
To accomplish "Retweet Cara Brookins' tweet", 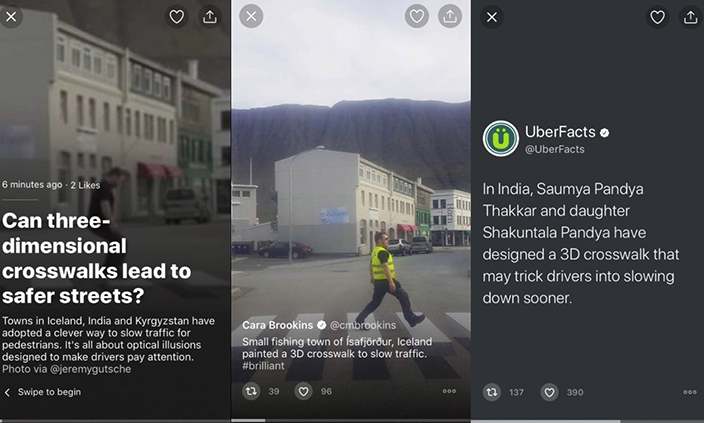I will tap(249, 391).
